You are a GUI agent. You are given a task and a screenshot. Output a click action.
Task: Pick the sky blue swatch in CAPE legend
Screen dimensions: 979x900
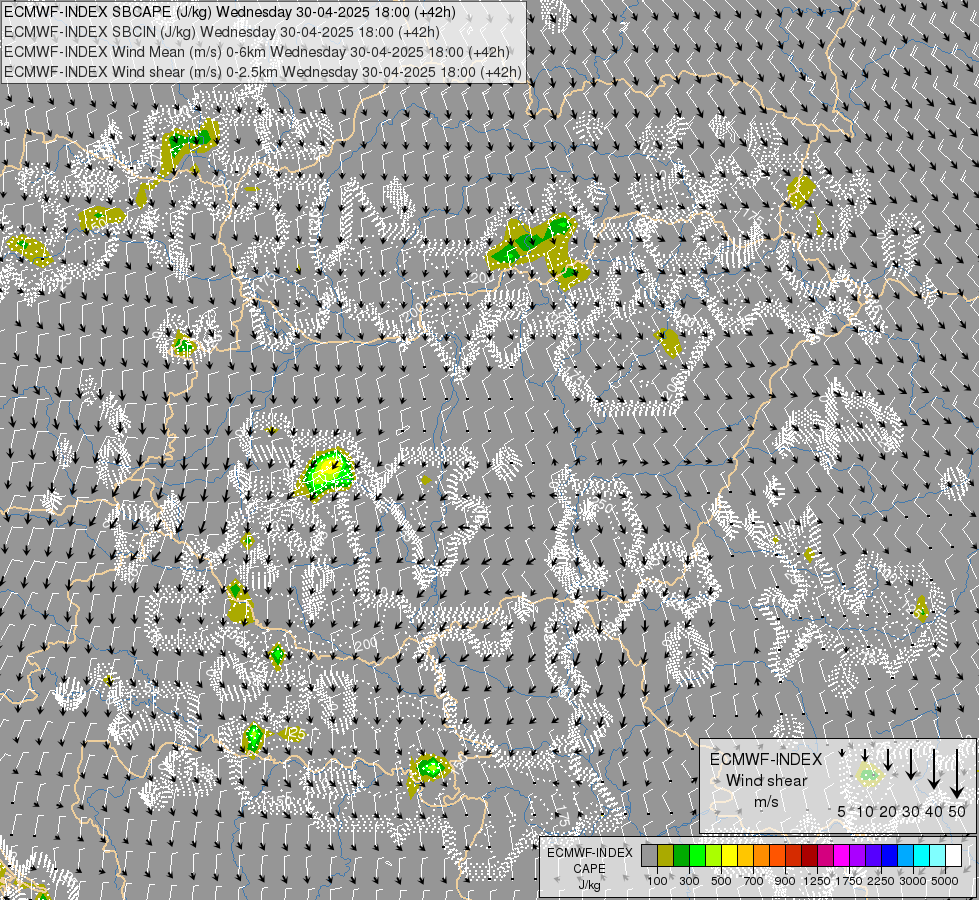(906, 855)
